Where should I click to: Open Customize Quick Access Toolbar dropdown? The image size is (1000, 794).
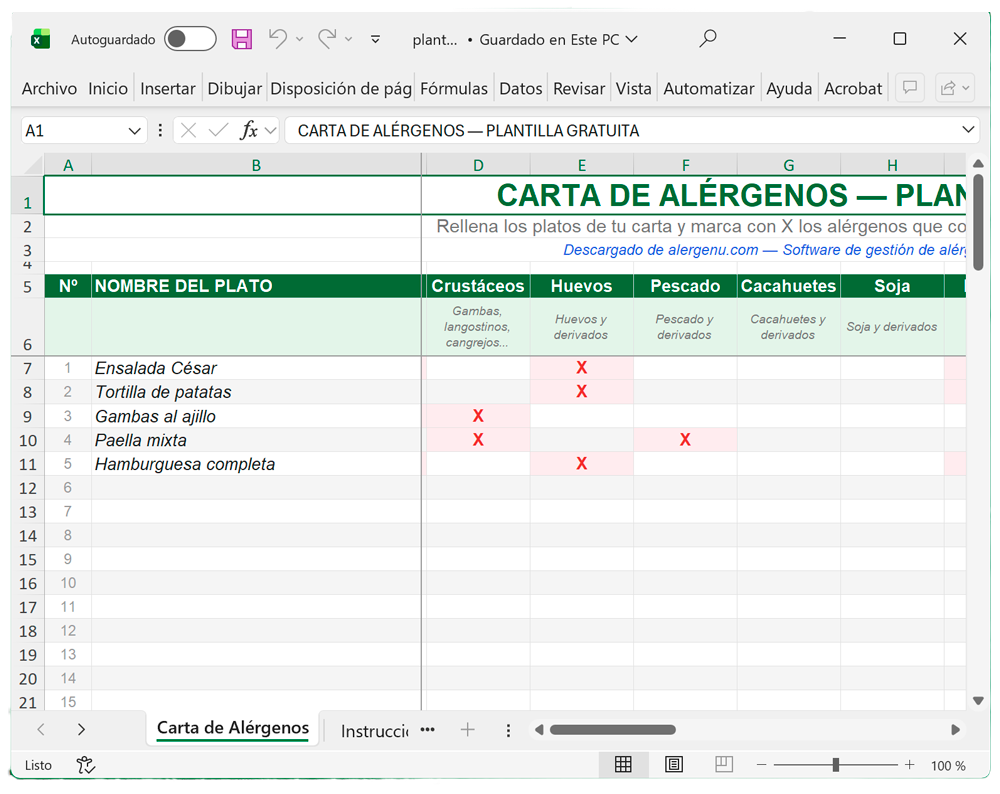375,39
